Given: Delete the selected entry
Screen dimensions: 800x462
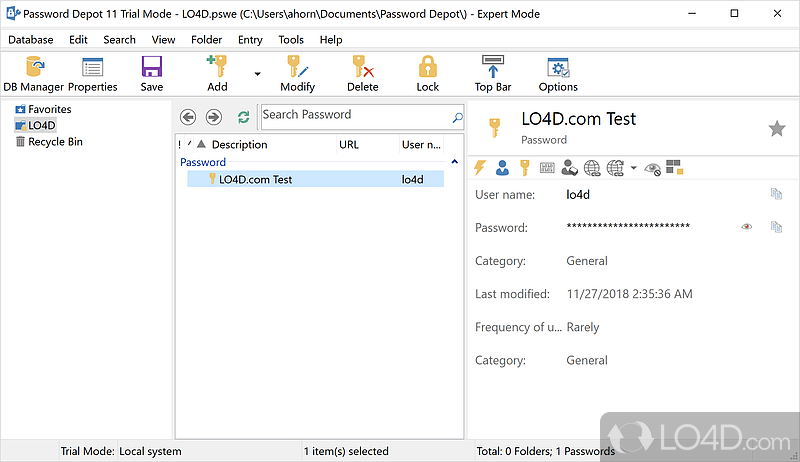Looking at the screenshot, I should [x=363, y=74].
